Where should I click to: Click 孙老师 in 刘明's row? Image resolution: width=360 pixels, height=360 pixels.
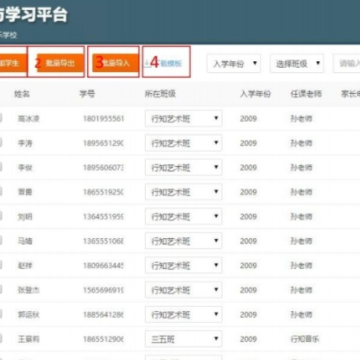click(301, 217)
